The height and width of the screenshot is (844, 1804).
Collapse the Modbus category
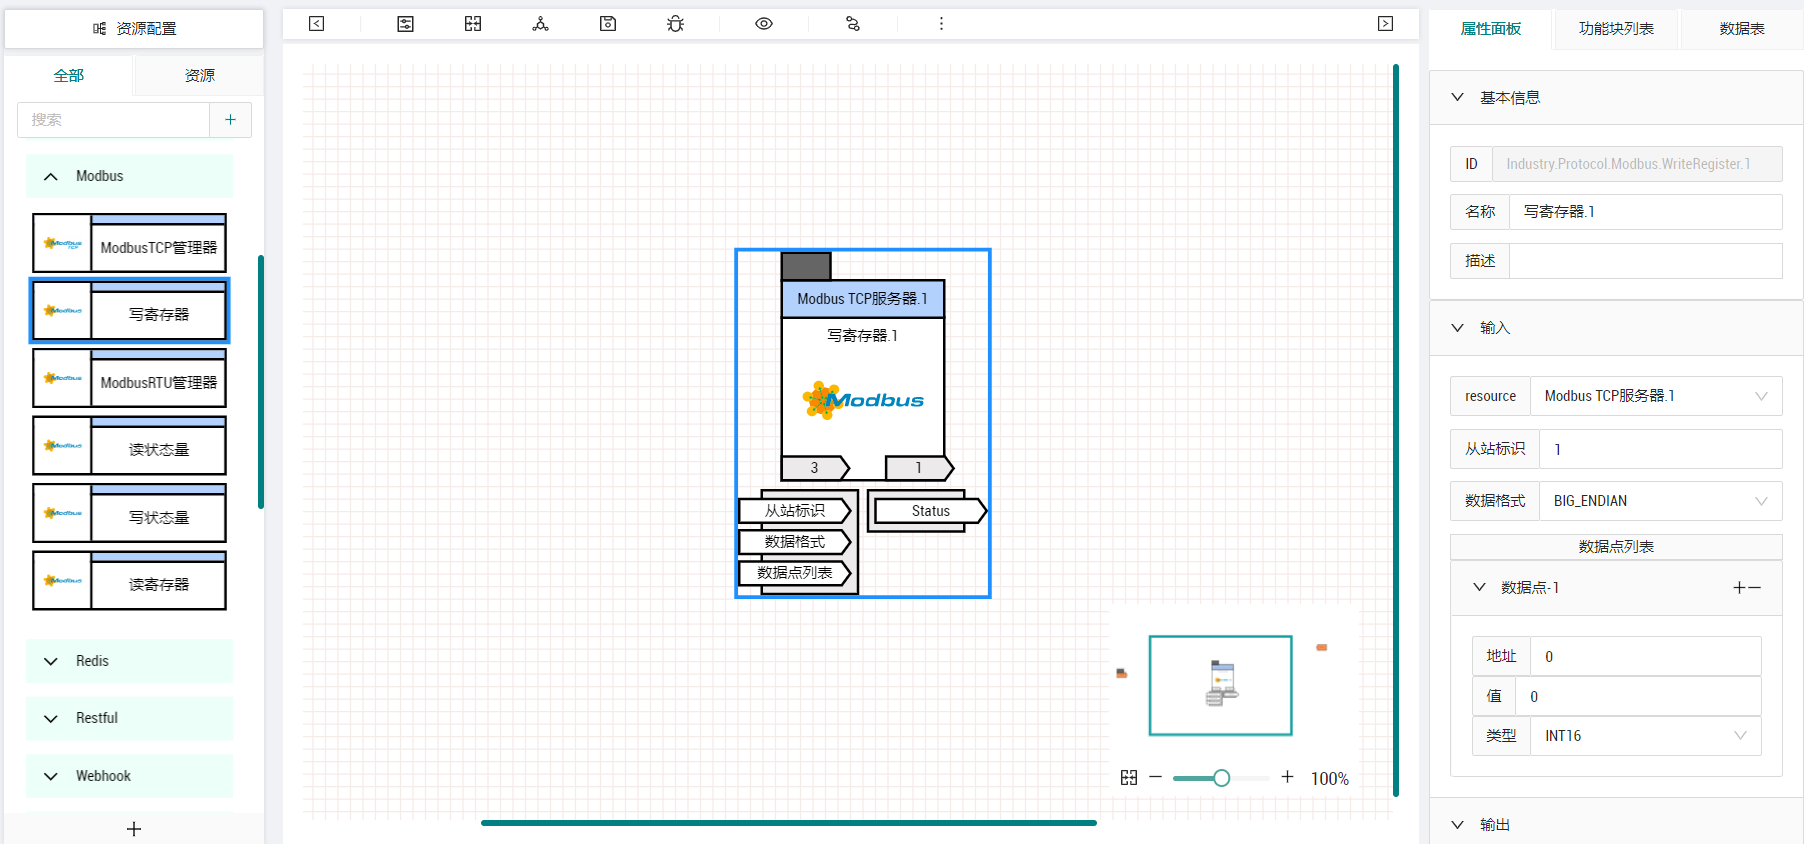click(129, 176)
